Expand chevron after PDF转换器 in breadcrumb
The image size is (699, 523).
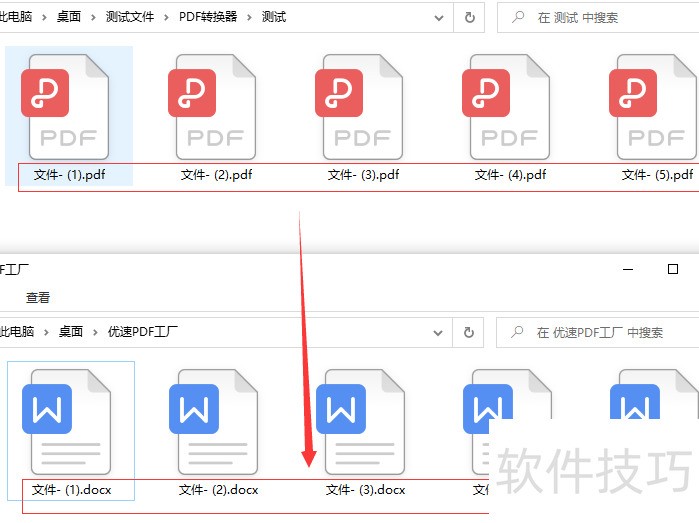pyautogui.click(x=249, y=18)
